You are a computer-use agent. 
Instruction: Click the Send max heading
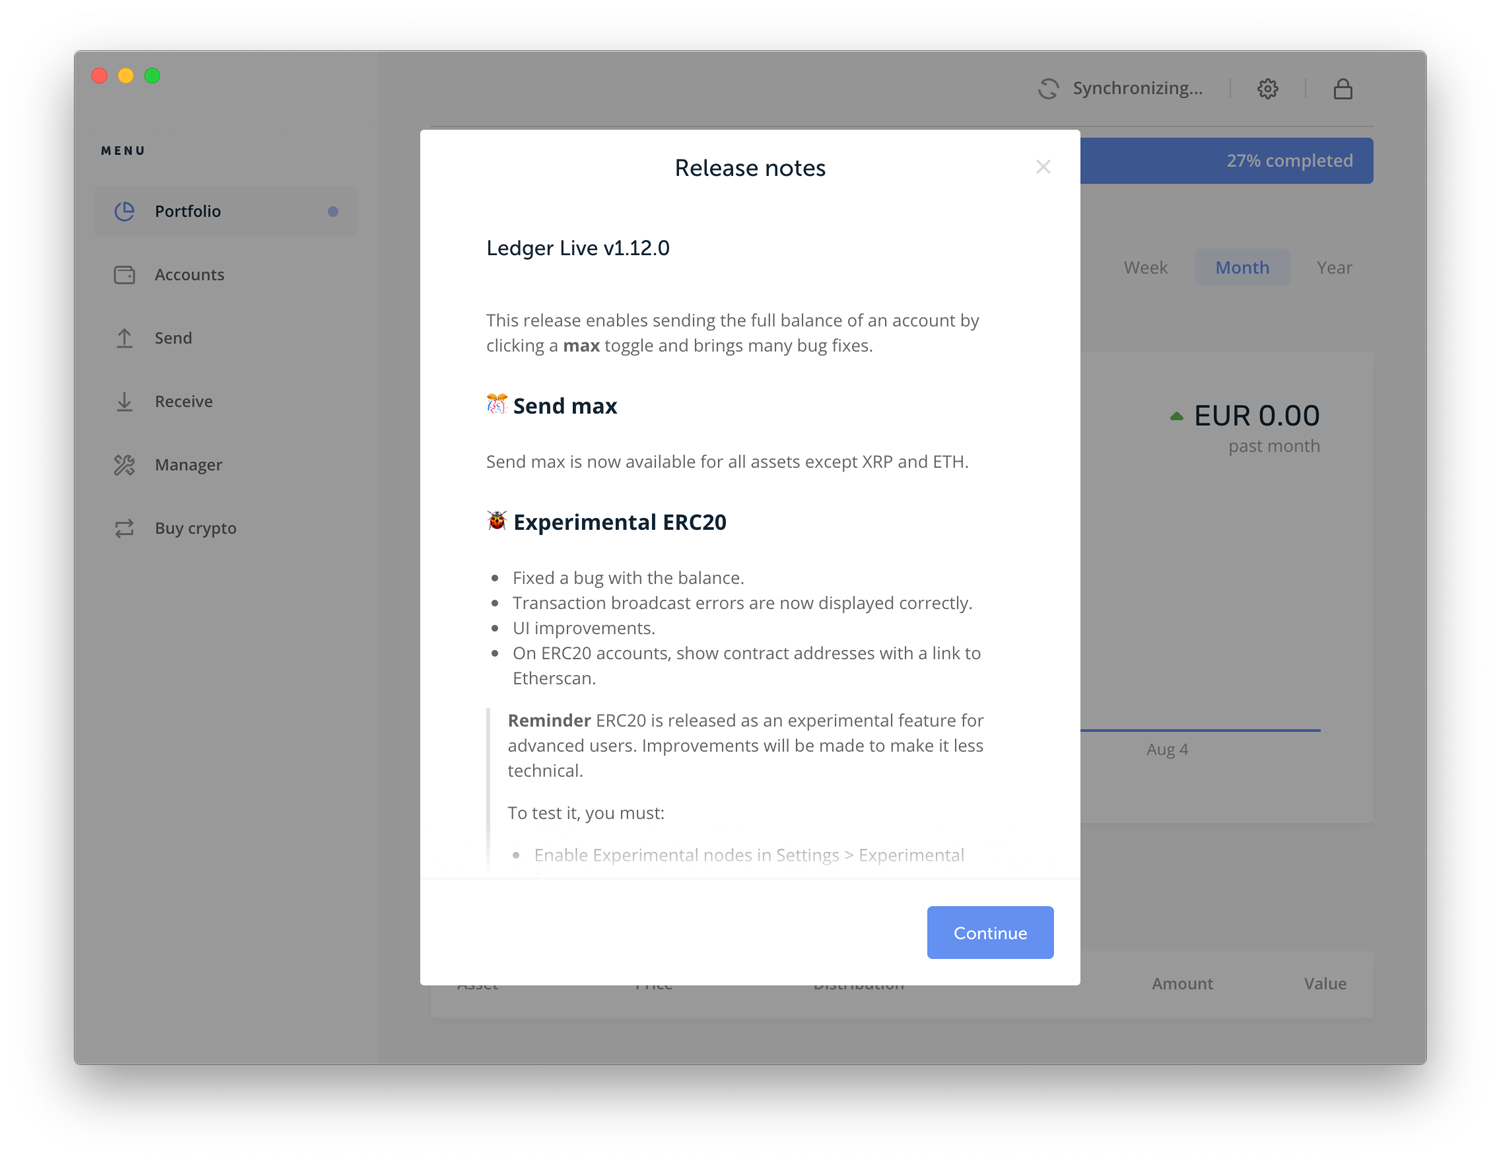[565, 405]
